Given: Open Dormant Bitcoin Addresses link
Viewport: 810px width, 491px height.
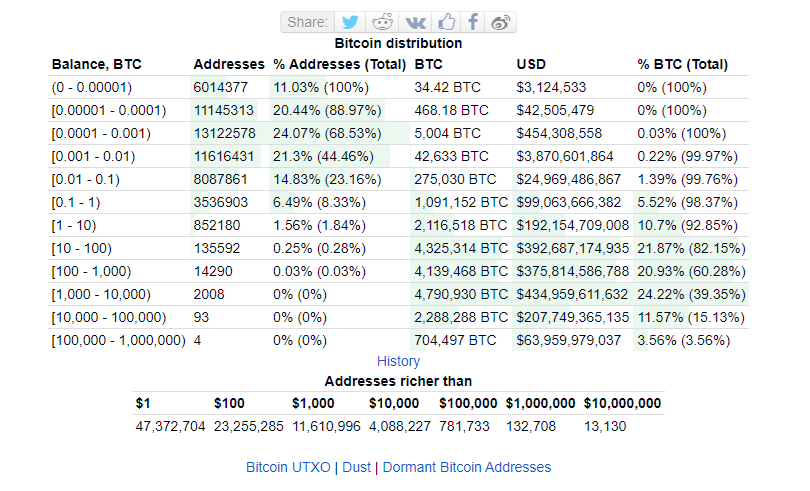Looking at the screenshot, I should 467,467.
